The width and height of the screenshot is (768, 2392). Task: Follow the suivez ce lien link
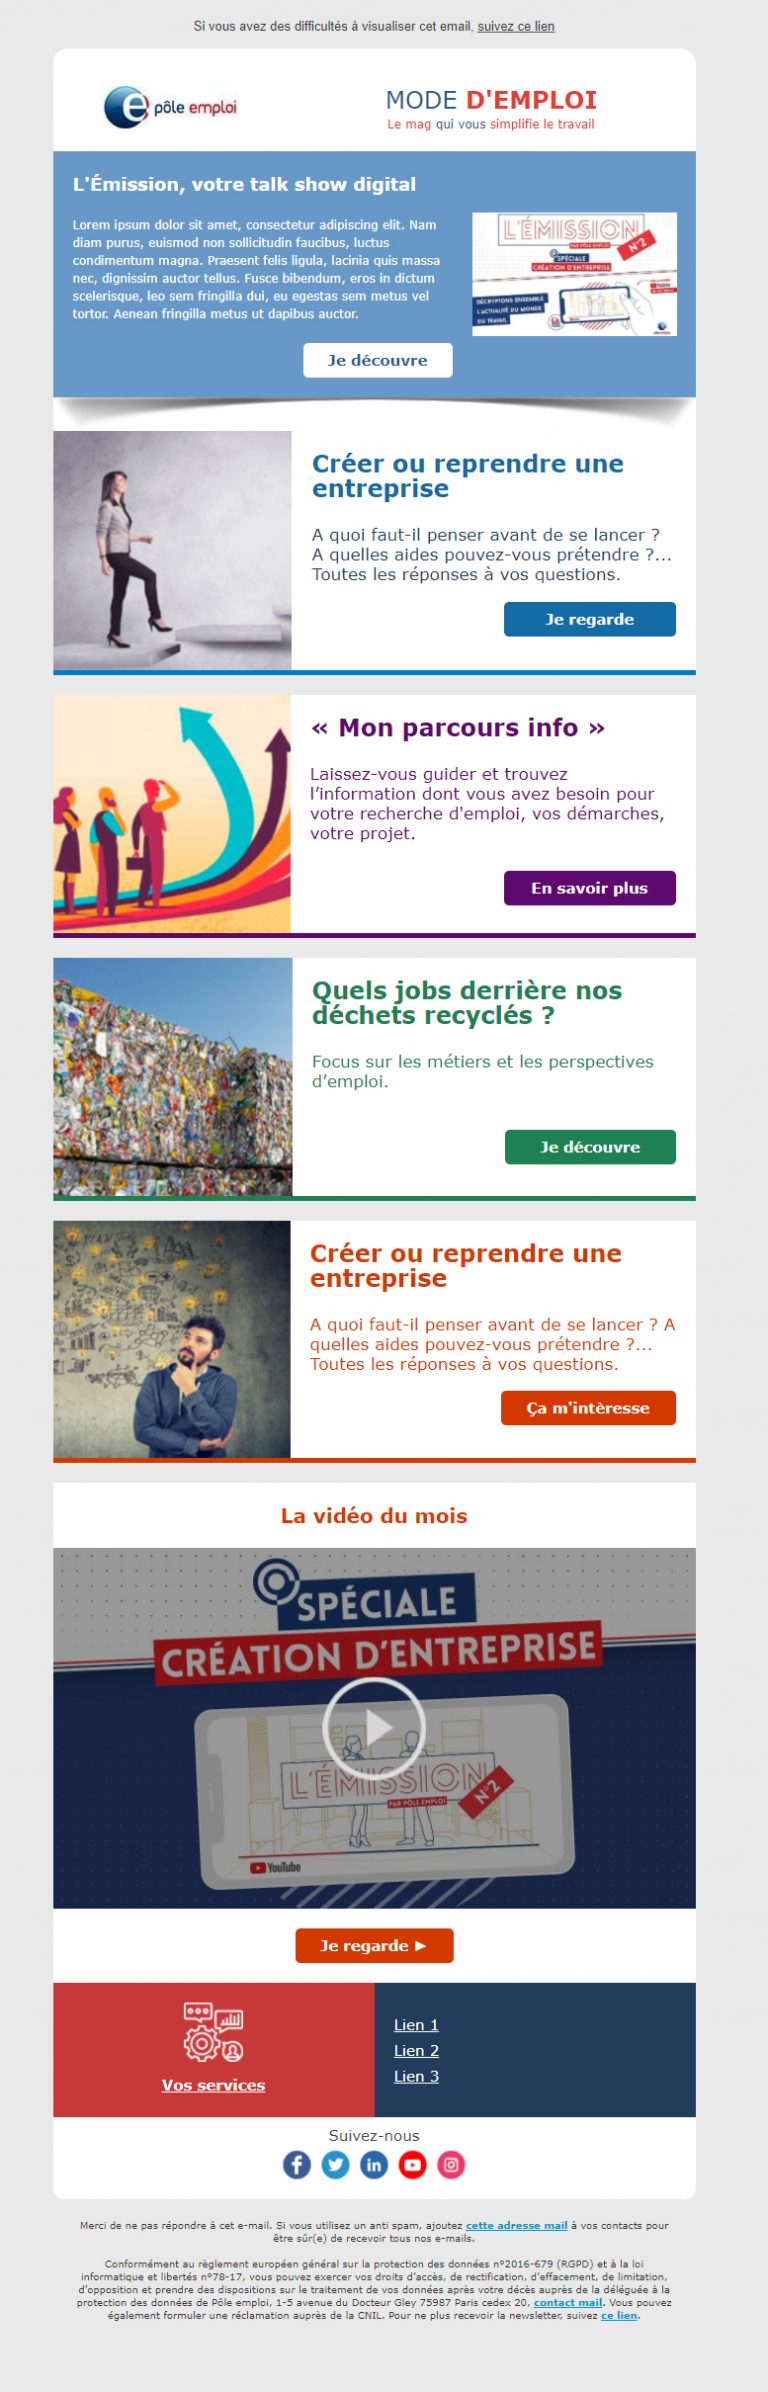(516, 26)
